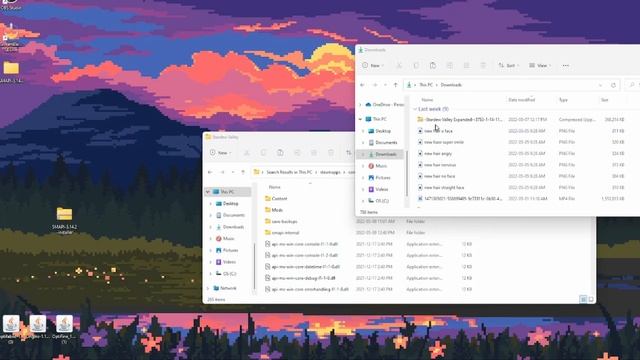640x360 pixels.
Task: Sort by Date modified column in Downloads window
Action: point(521,100)
